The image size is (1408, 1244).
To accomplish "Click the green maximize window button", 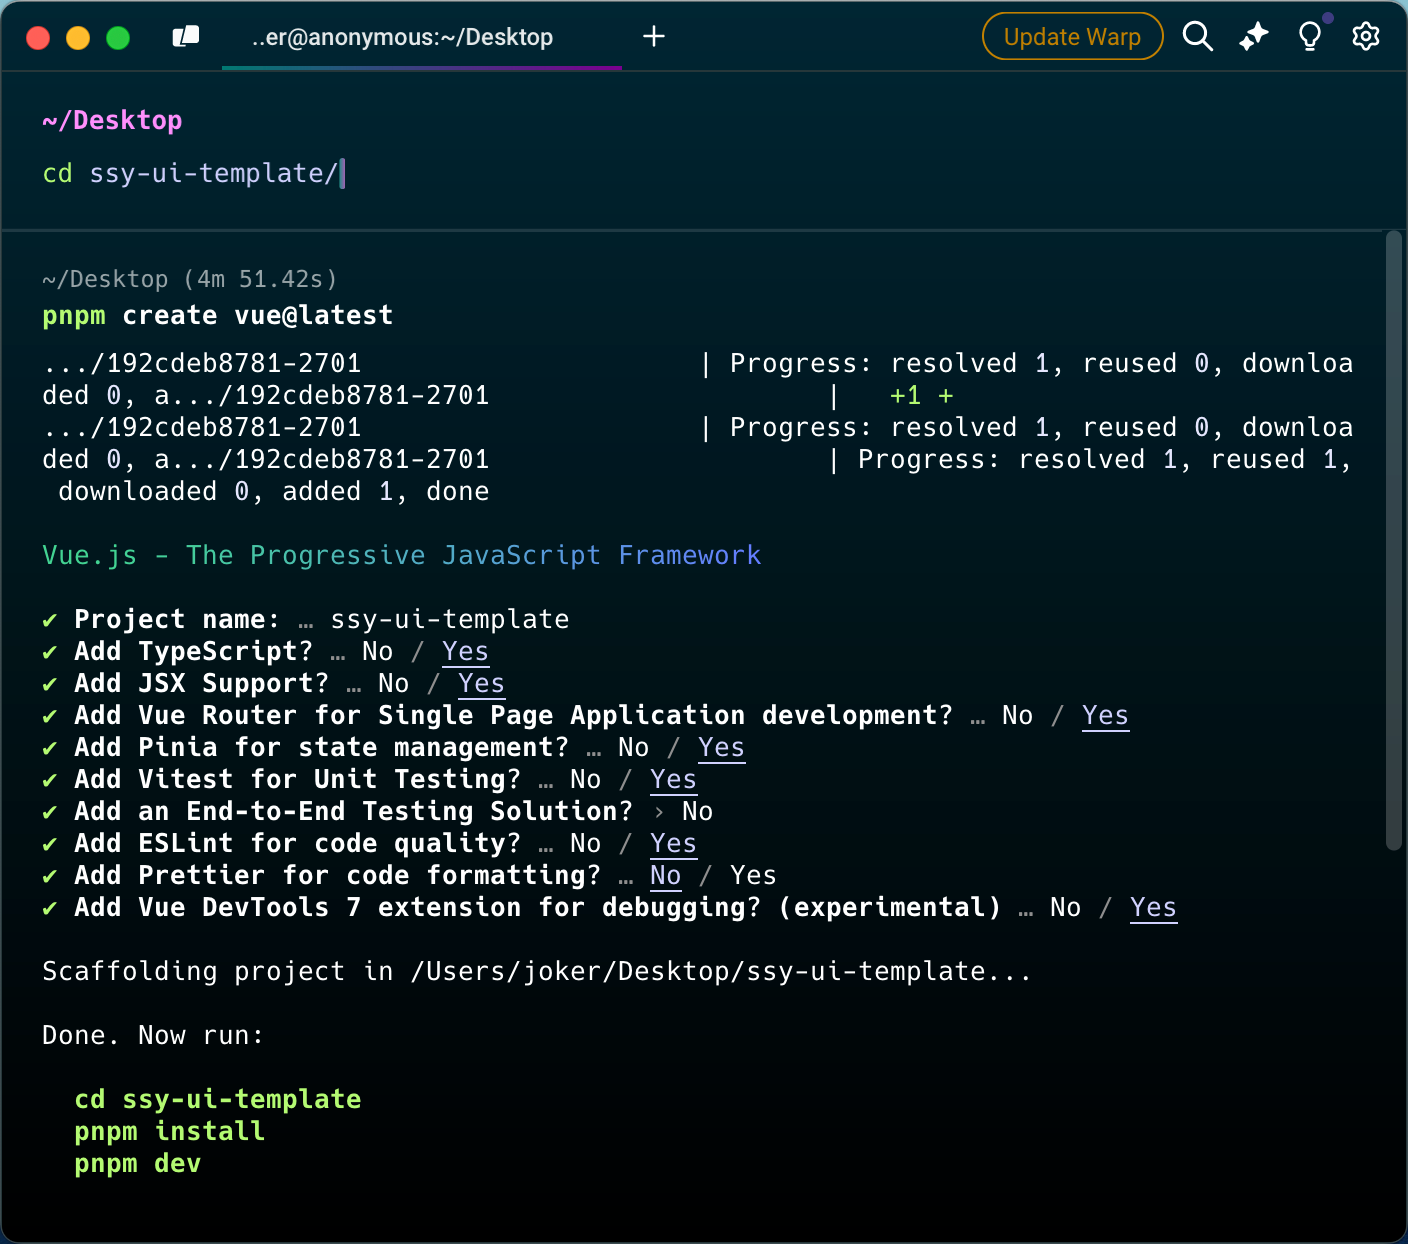I will pos(118,38).
